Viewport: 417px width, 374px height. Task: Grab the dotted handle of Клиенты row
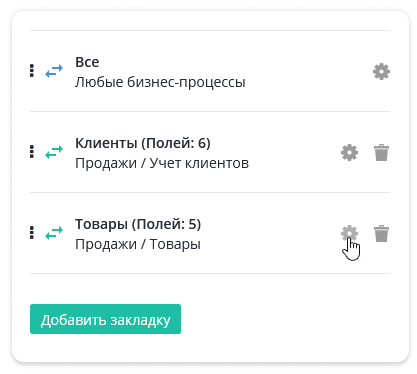coord(32,152)
